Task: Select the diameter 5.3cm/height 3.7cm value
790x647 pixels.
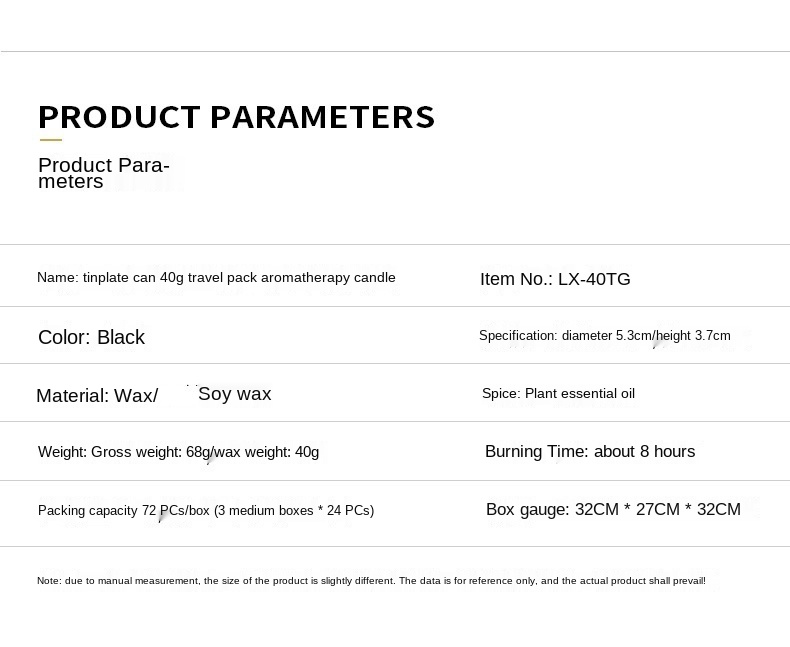Action: [646, 336]
